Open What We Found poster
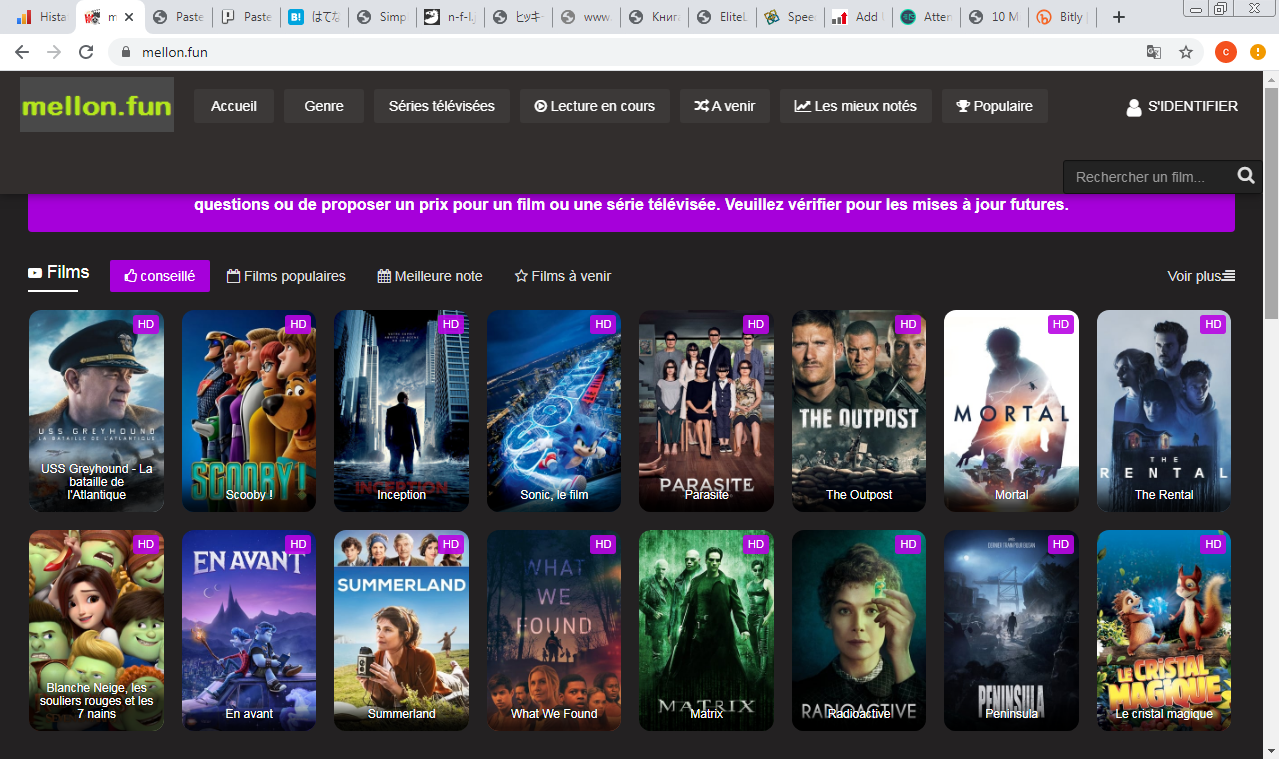 tap(554, 631)
